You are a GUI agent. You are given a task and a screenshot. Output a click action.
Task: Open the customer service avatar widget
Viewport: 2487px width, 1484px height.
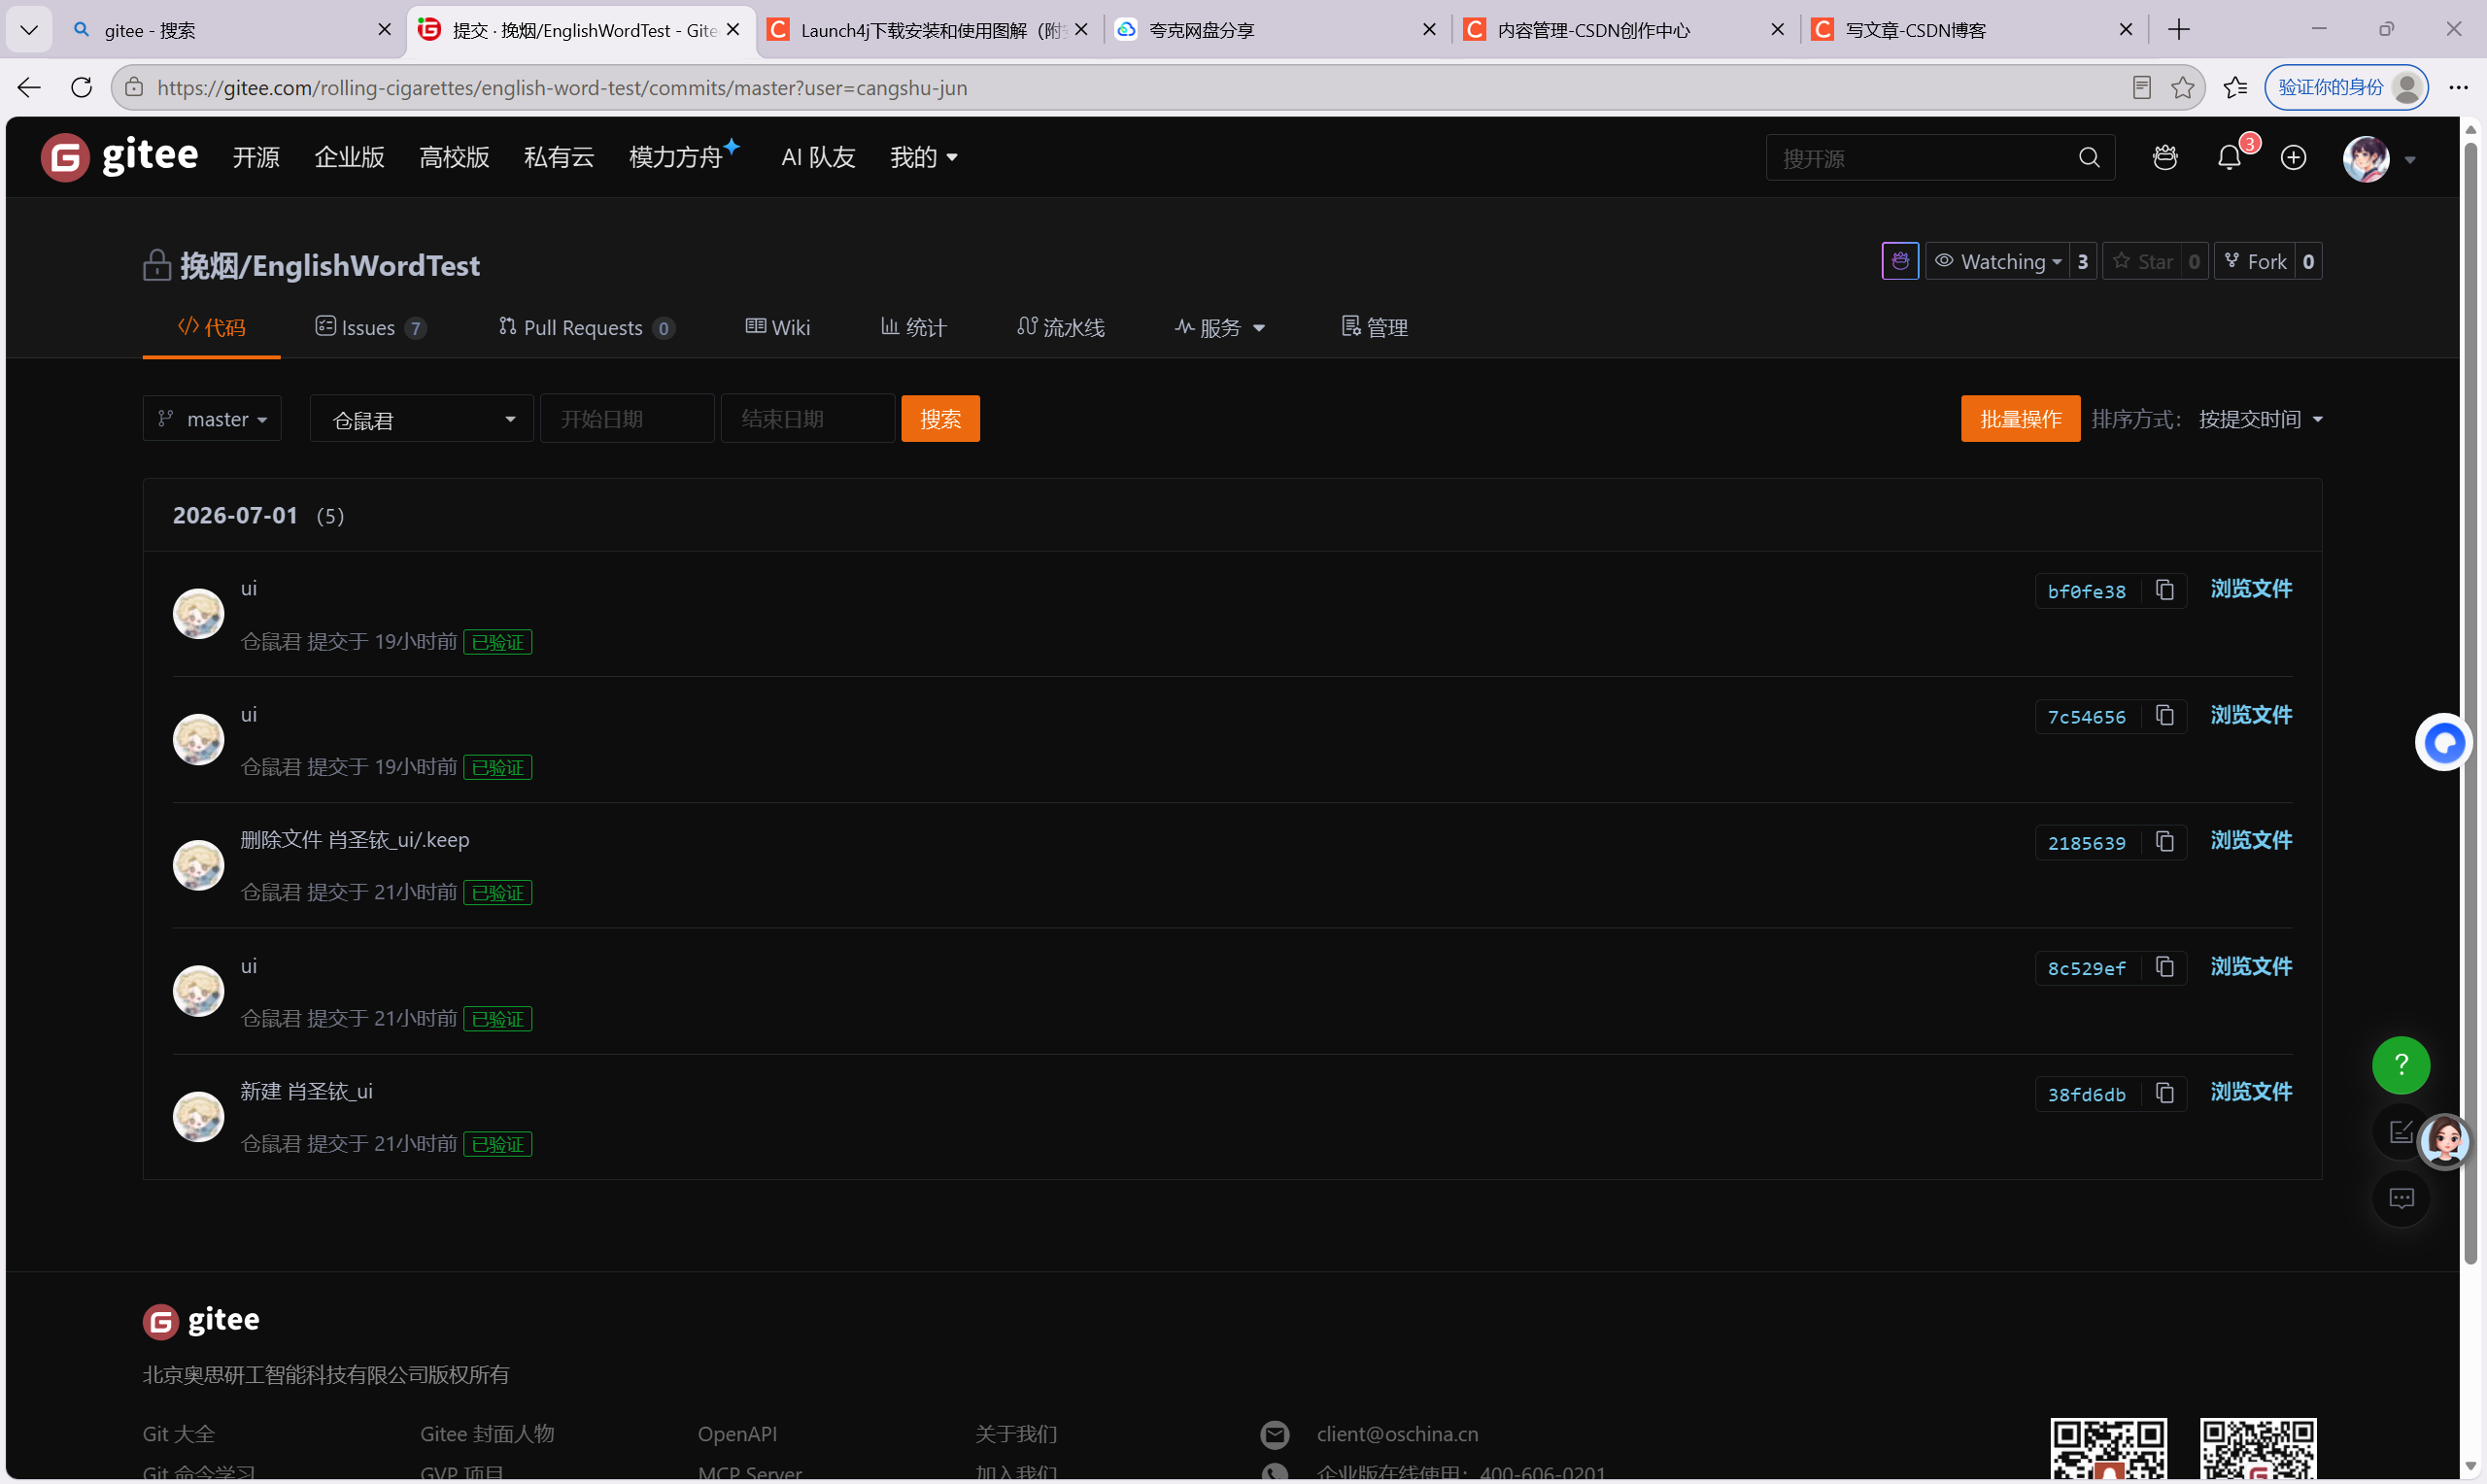tap(2445, 1141)
